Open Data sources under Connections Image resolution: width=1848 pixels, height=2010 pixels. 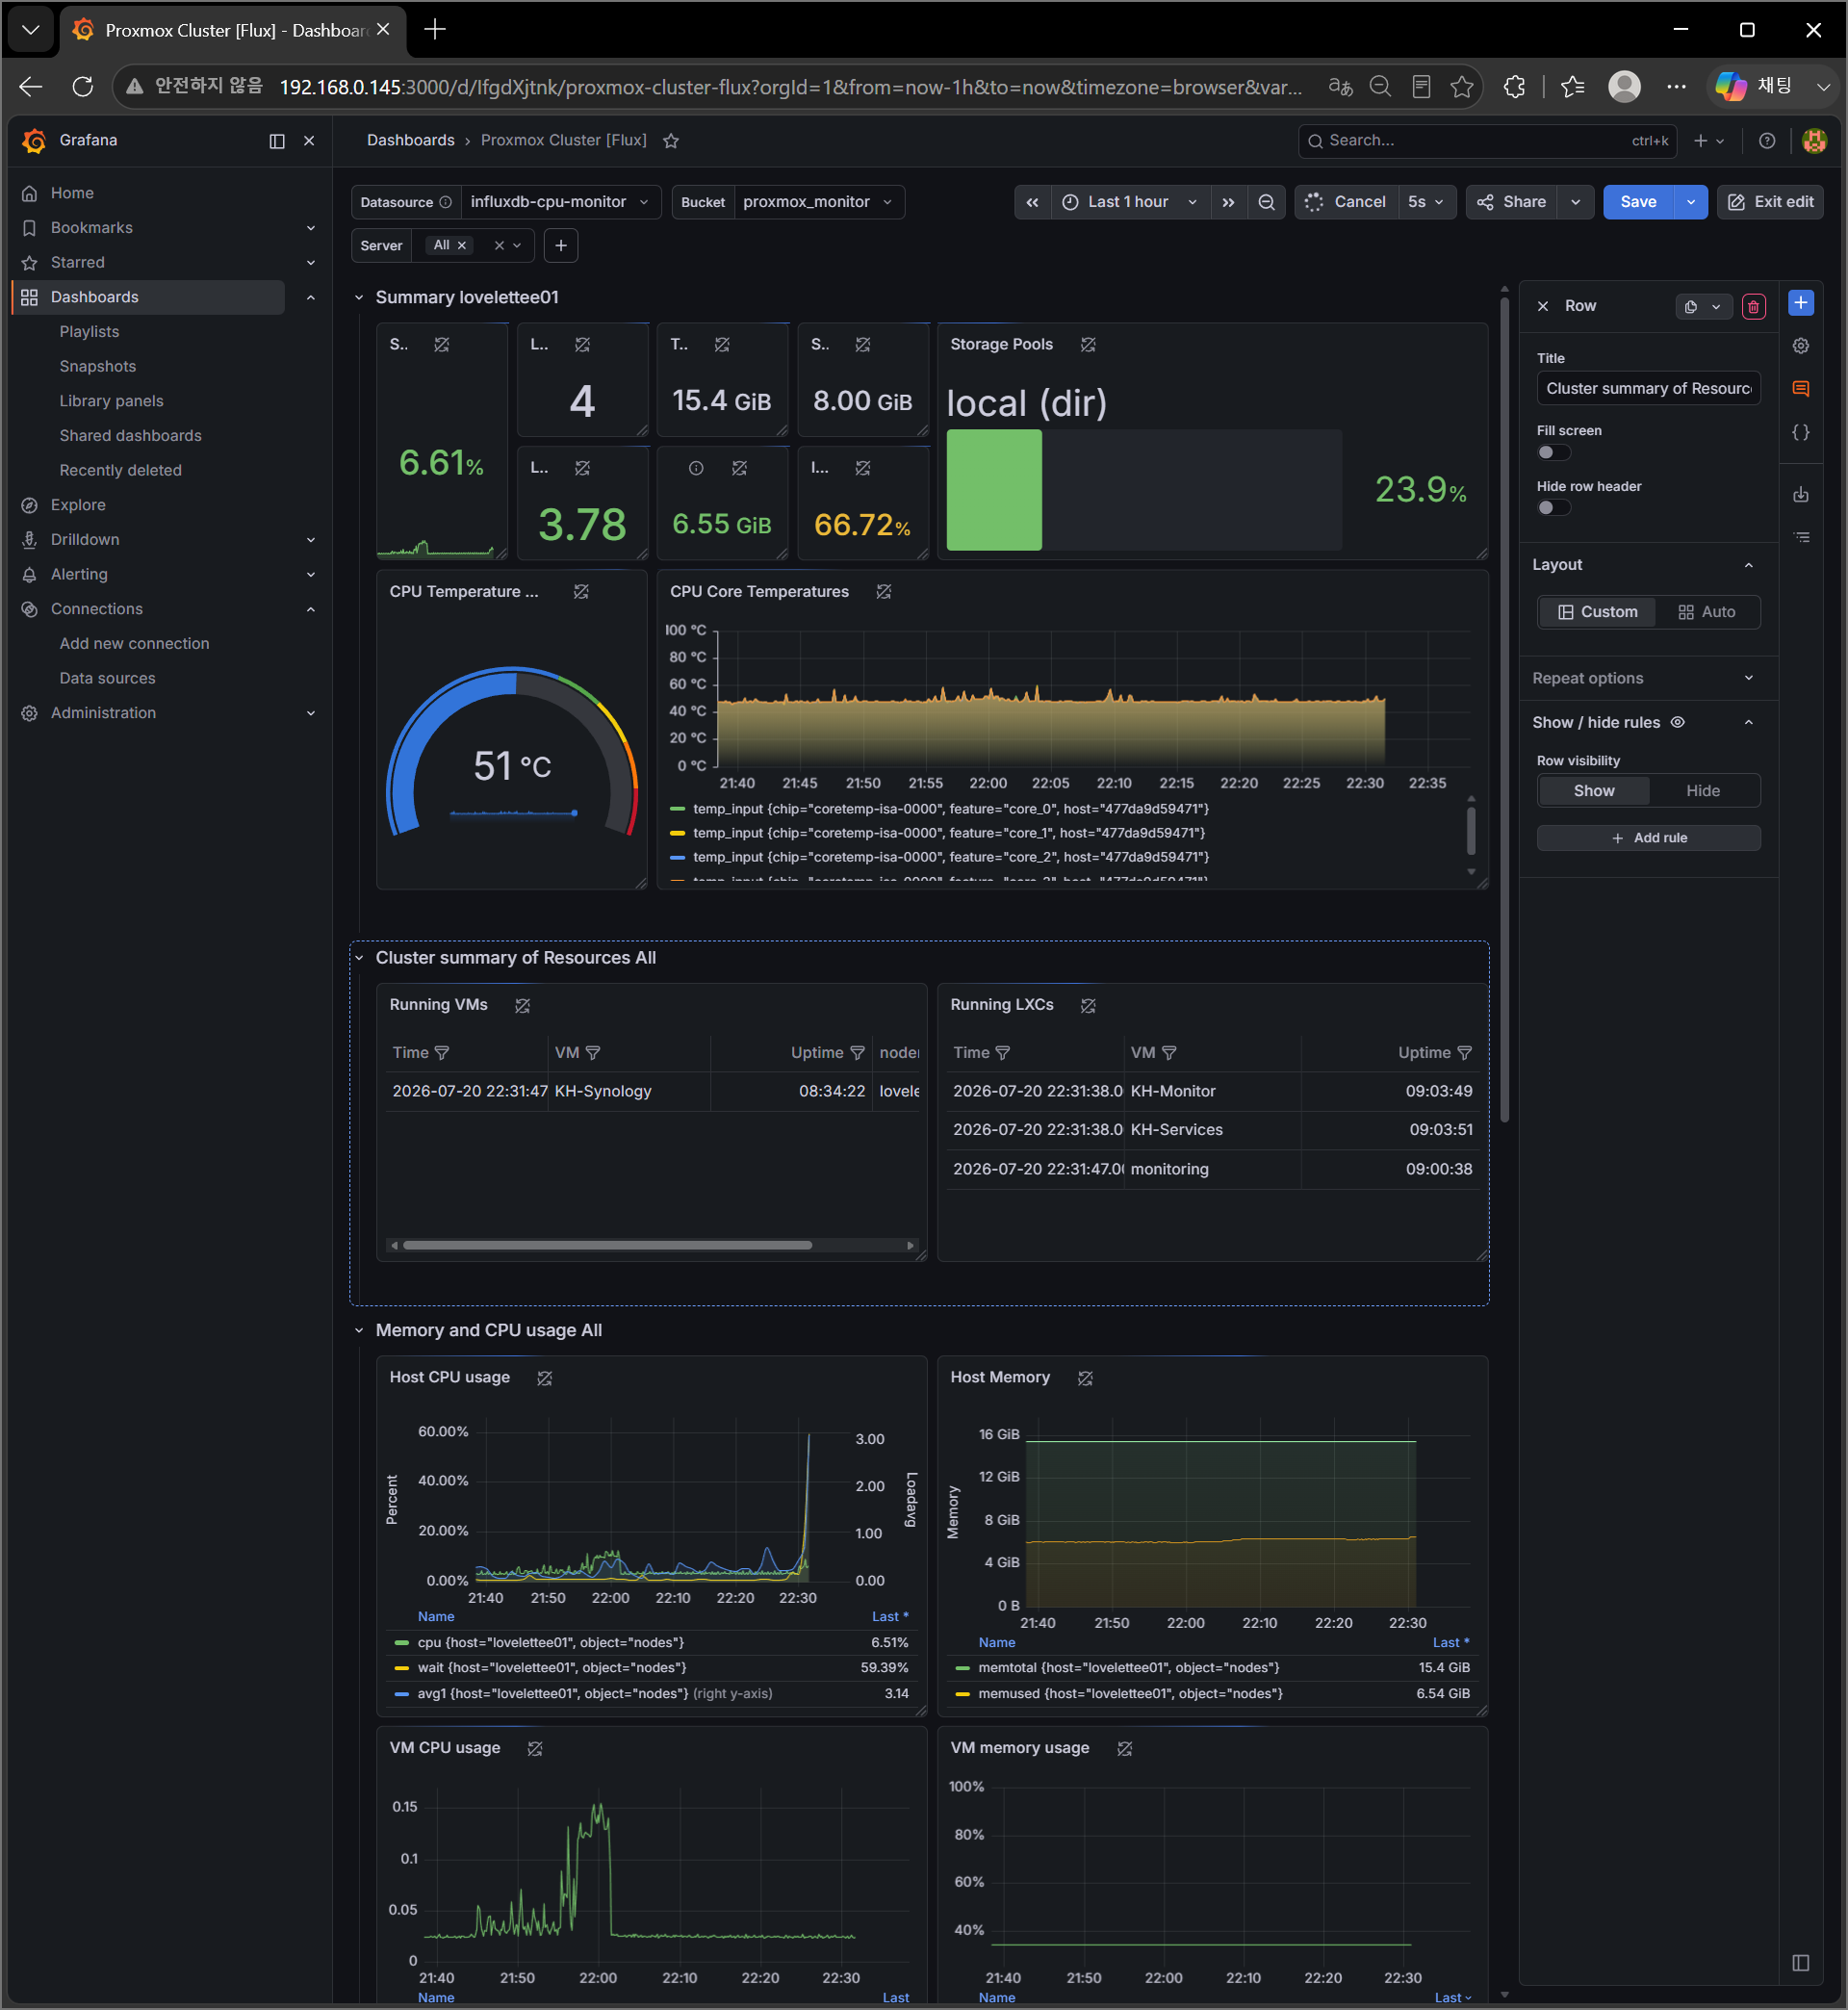(x=108, y=679)
